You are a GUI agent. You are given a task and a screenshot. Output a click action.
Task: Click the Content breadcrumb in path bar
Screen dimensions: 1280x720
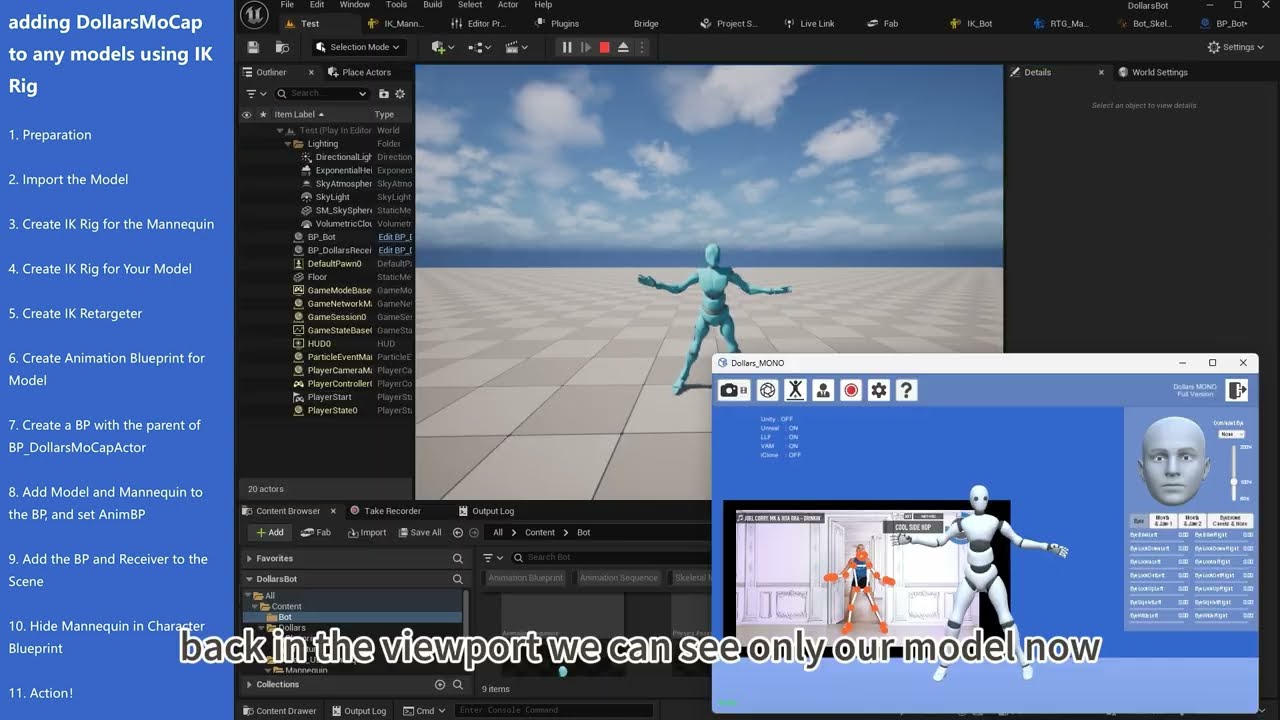(x=540, y=532)
